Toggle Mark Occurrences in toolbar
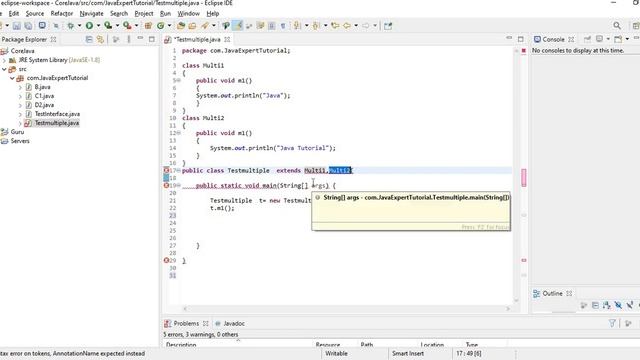640x360 pixels. tap(237, 26)
